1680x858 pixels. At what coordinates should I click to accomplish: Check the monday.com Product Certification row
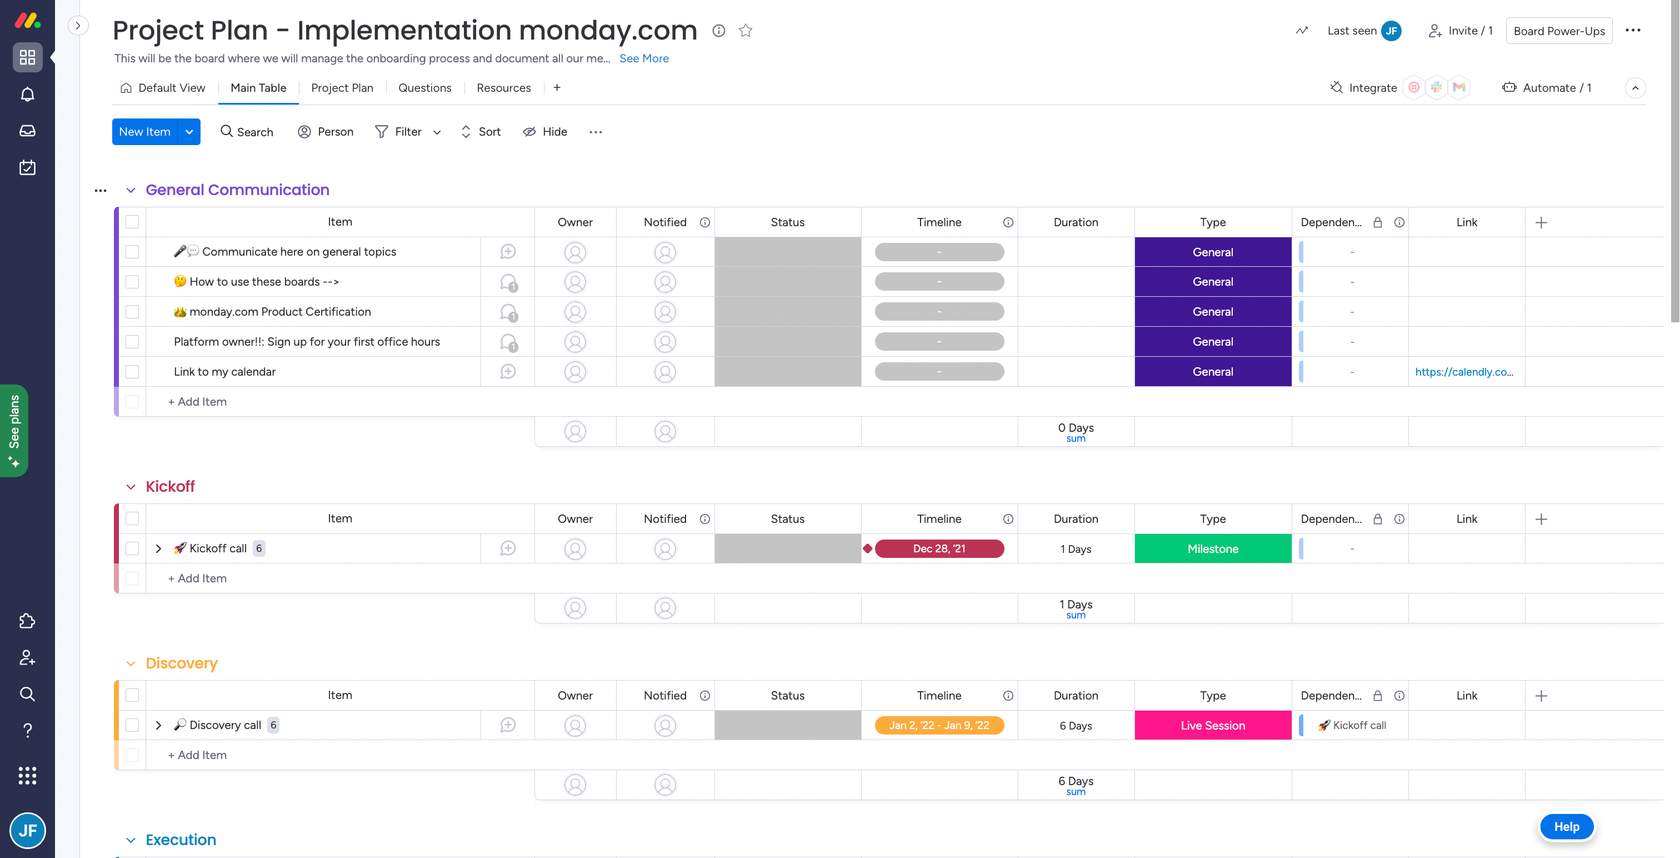point(132,312)
